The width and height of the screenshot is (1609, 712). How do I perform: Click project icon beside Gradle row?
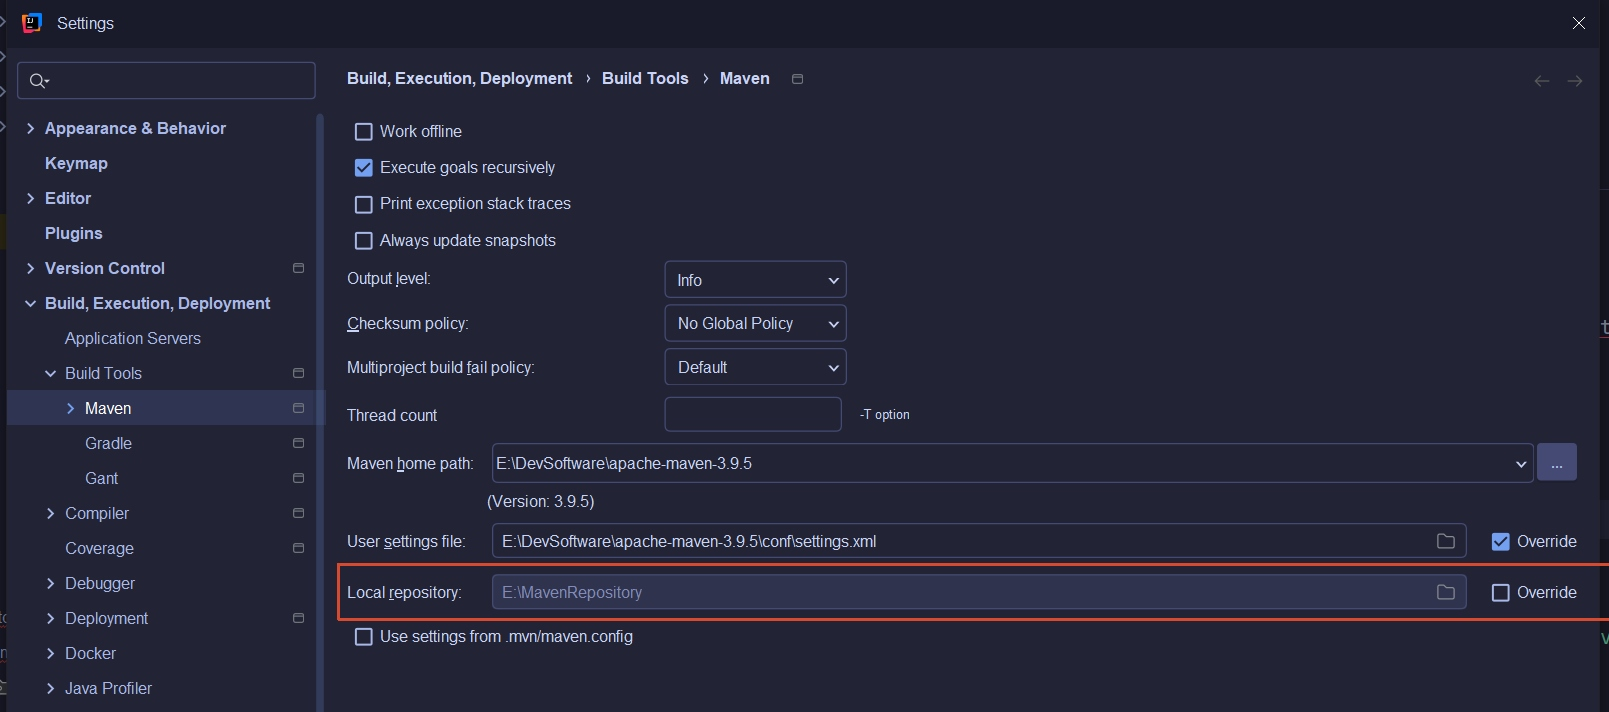tap(298, 443)
